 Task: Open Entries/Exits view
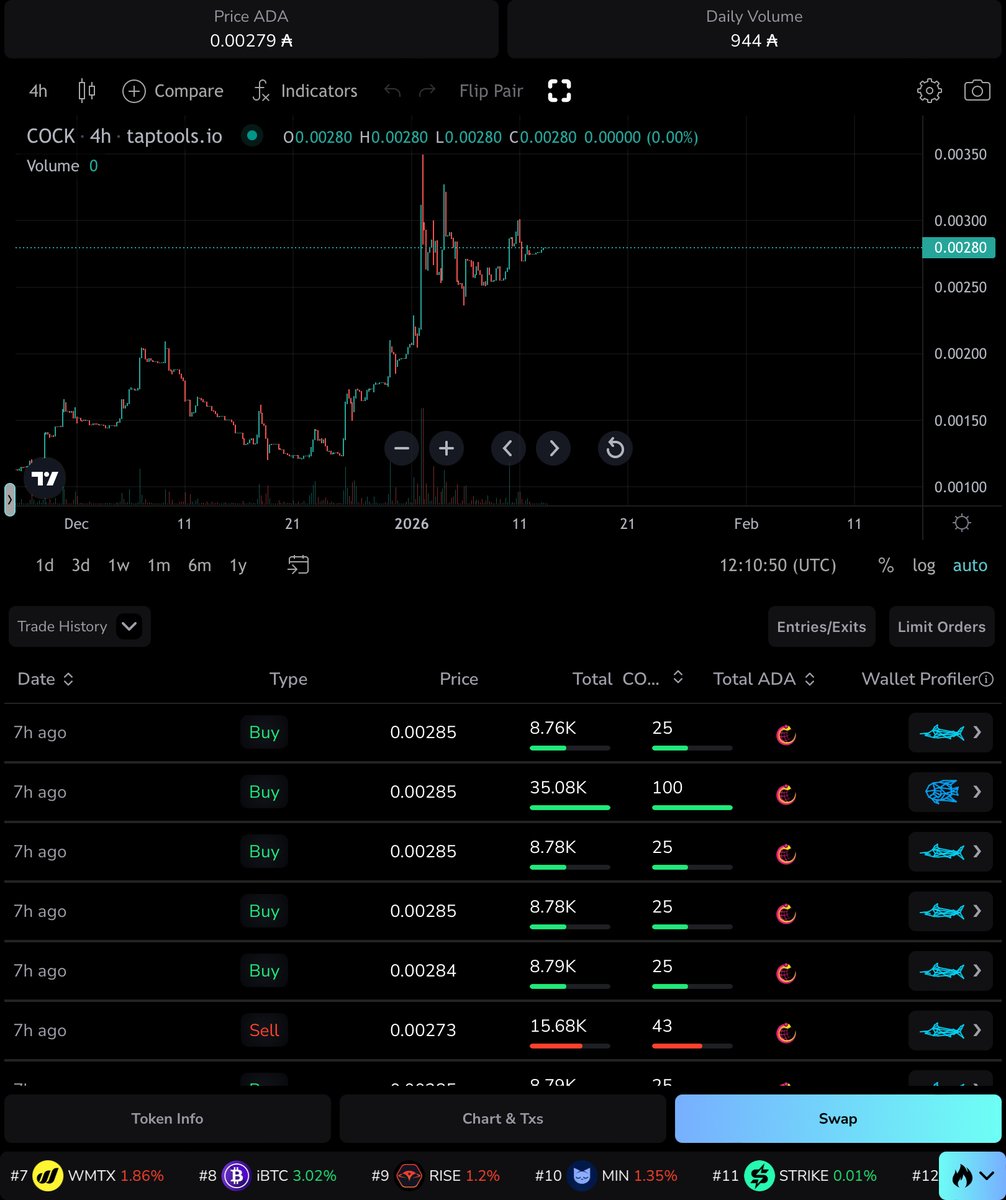pos(822,627)
